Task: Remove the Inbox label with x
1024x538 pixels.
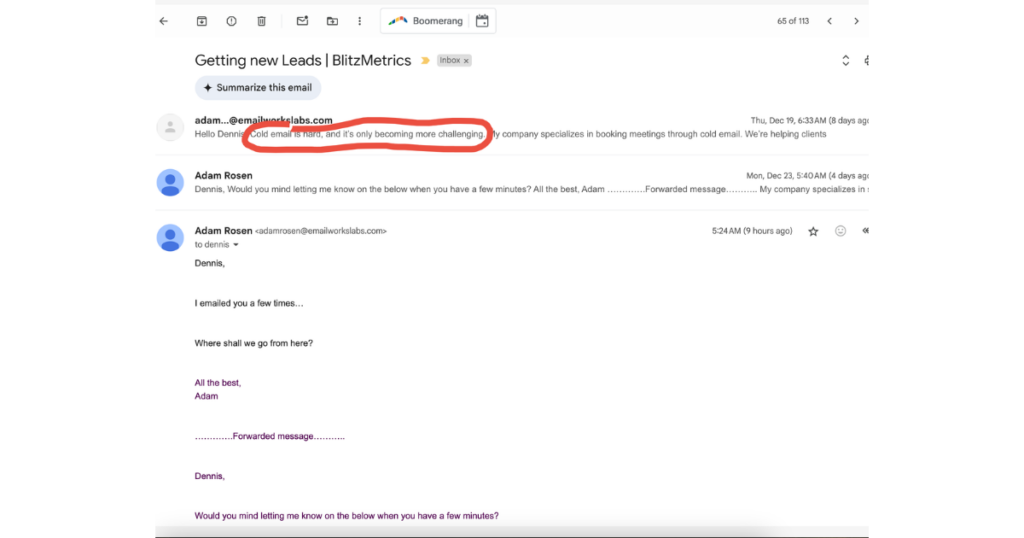Action: (466, 61)
